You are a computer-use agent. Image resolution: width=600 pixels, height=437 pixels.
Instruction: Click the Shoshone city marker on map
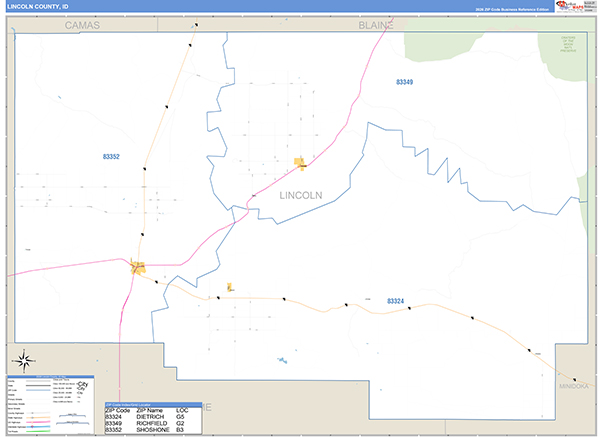click(x=138, y=267)
